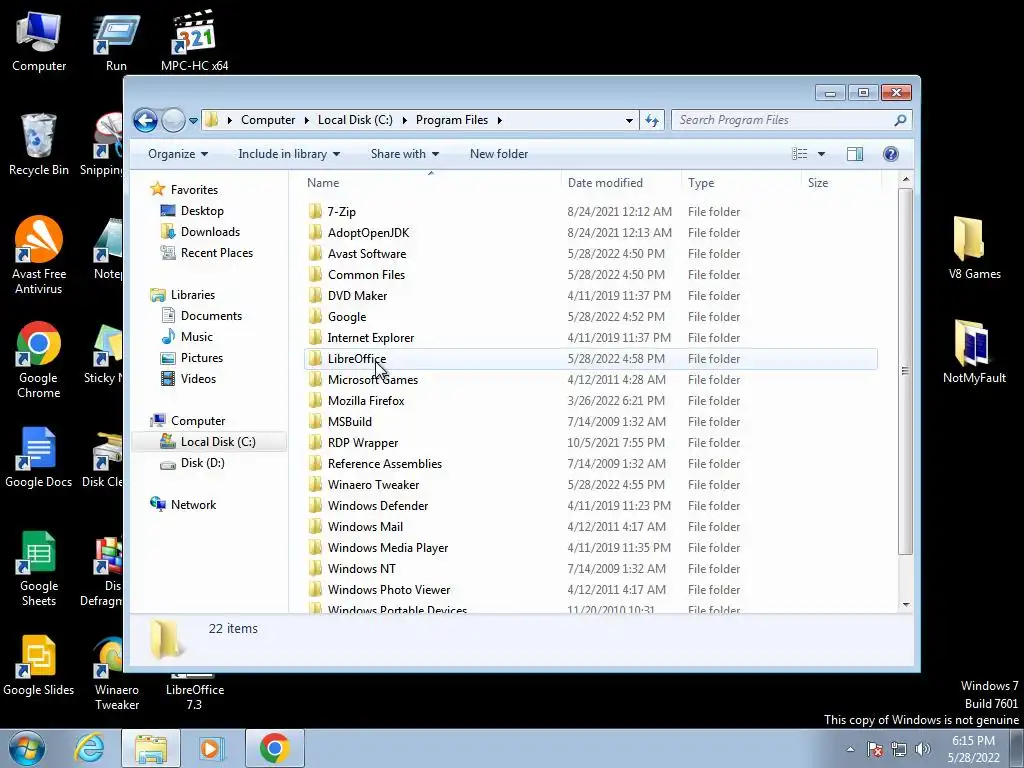Click the scroll up arrow of file list
Image resolution: width=1024 pixels, height=768 pixels.
[905, 179]
